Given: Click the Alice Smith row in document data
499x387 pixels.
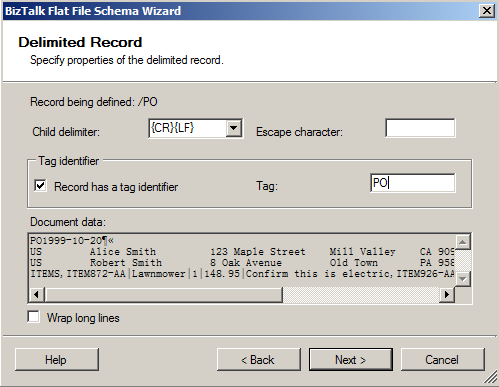Looking at the screenshot, I should pyautogui.click(x=242, y=252).
